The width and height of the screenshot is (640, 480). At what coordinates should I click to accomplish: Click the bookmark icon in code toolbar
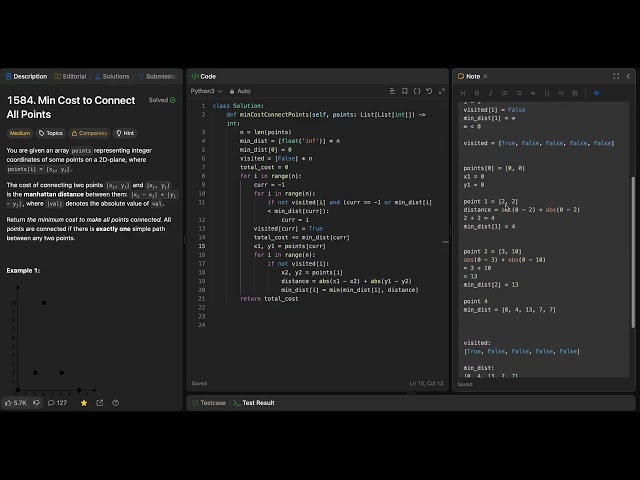click(404, 91)
